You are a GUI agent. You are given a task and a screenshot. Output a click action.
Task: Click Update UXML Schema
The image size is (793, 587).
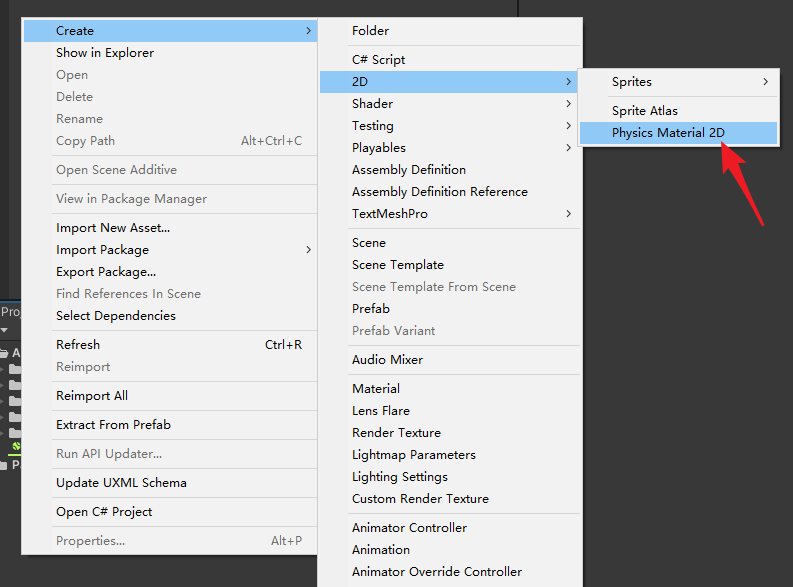tap(170, 483)
